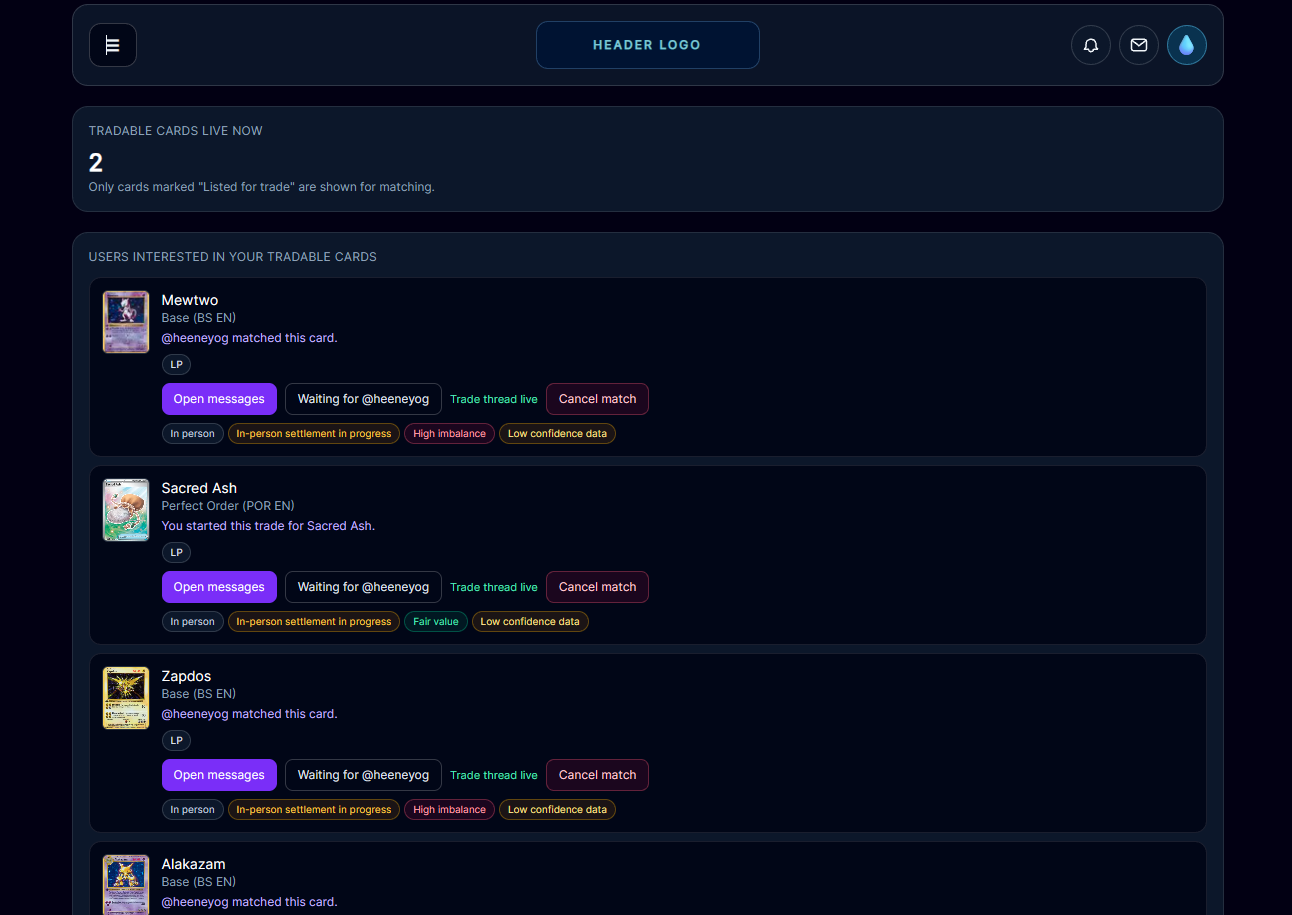Image resolution: width=1292 pixels, height=915 pixels.
Task: Click the In person tag on Zapdos
Action: point(193,810)
